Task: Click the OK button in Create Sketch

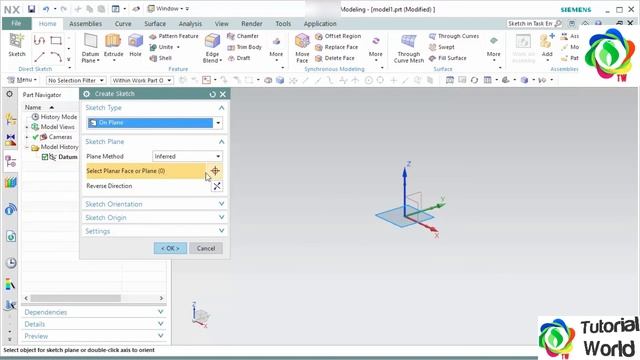Action: click(170, 248)
